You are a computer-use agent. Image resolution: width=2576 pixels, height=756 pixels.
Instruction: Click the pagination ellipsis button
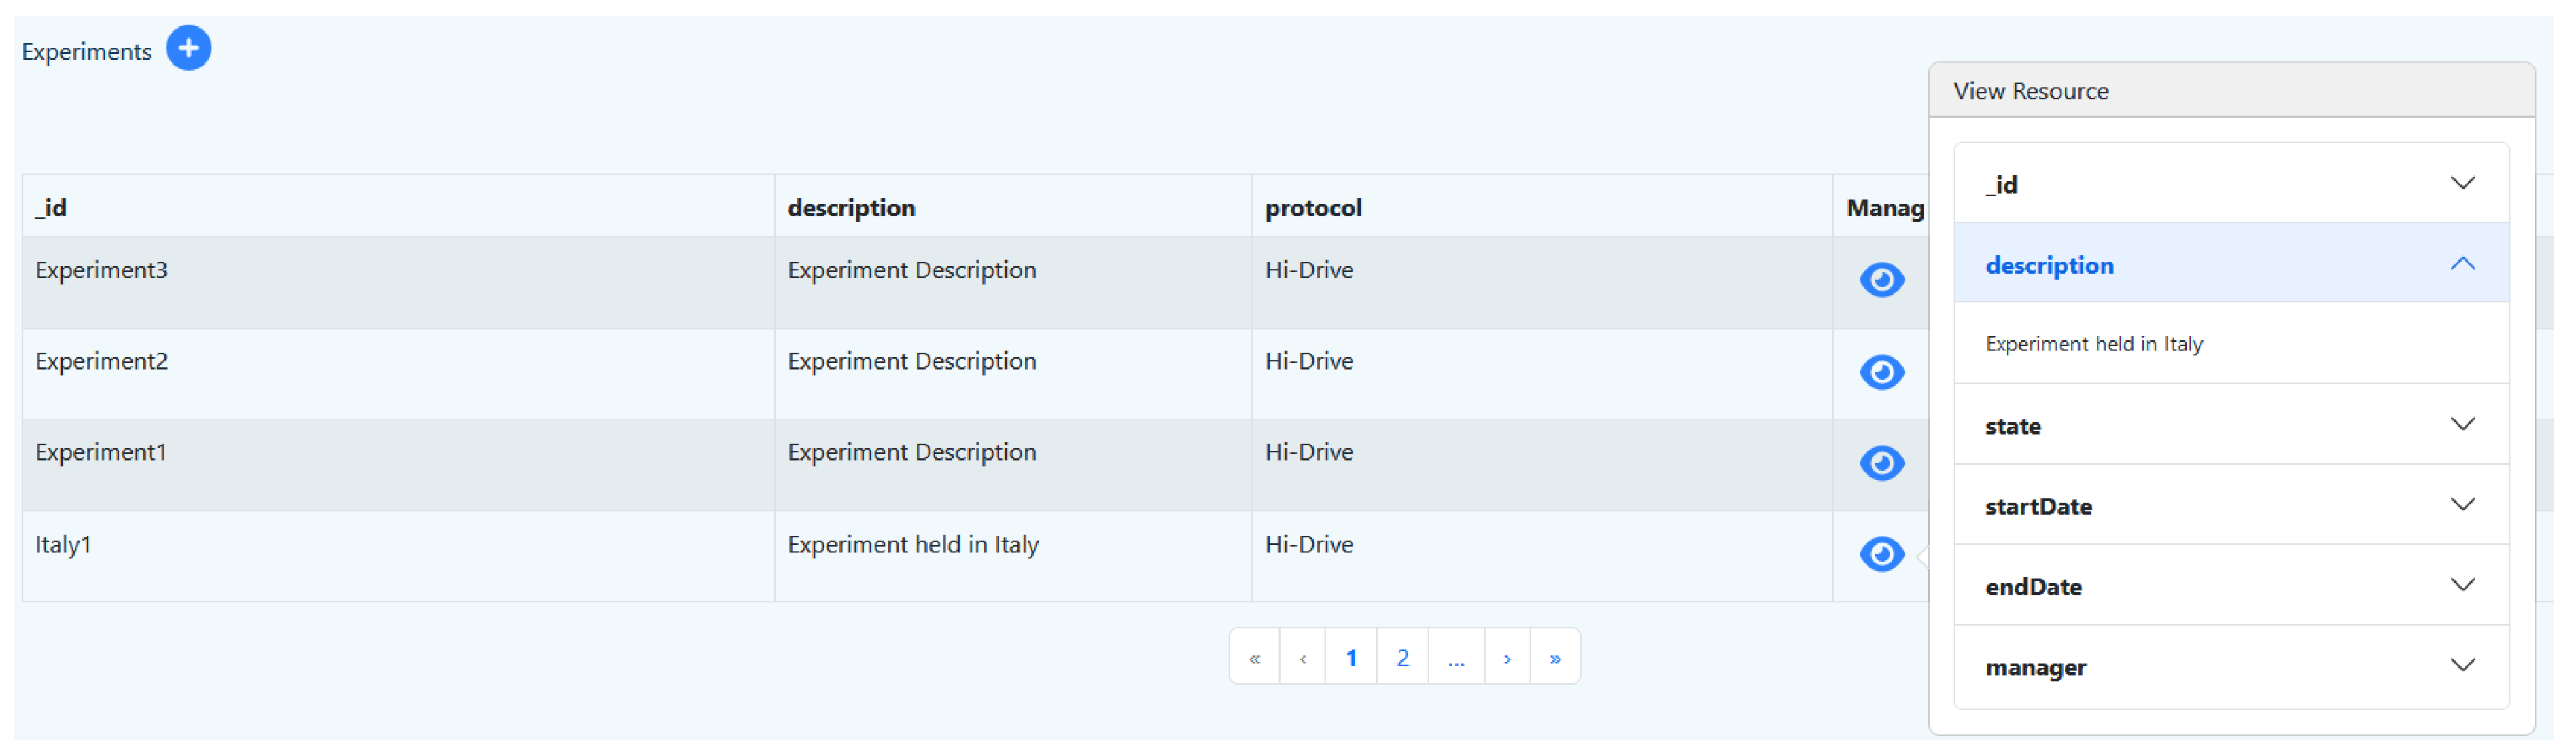[x=1456, y=658]
